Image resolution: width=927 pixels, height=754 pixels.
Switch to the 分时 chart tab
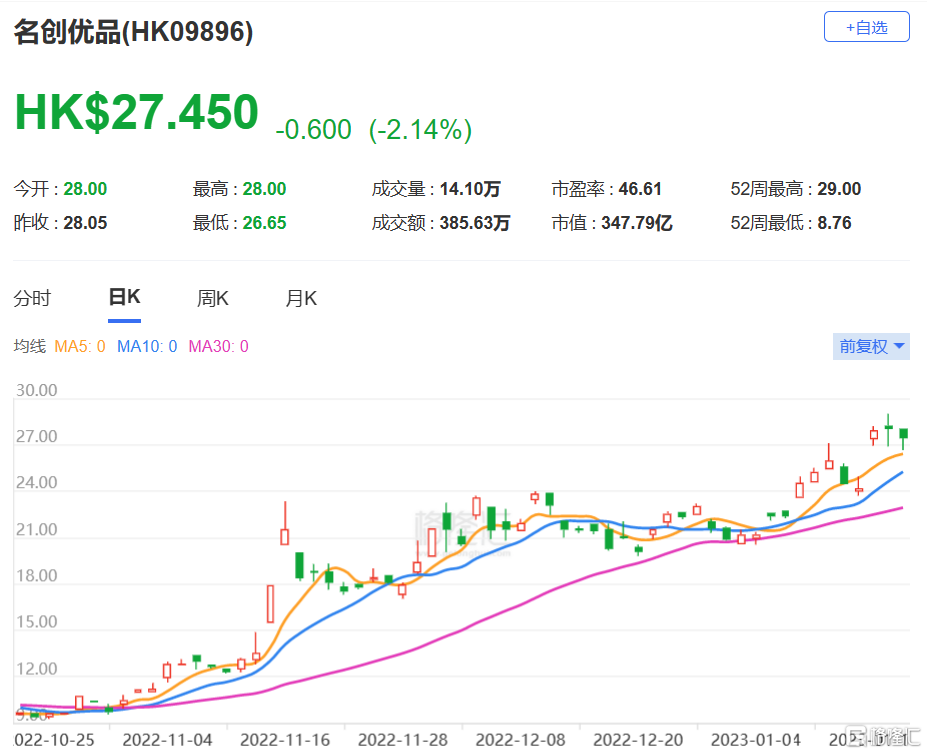[x=32, y=298]
